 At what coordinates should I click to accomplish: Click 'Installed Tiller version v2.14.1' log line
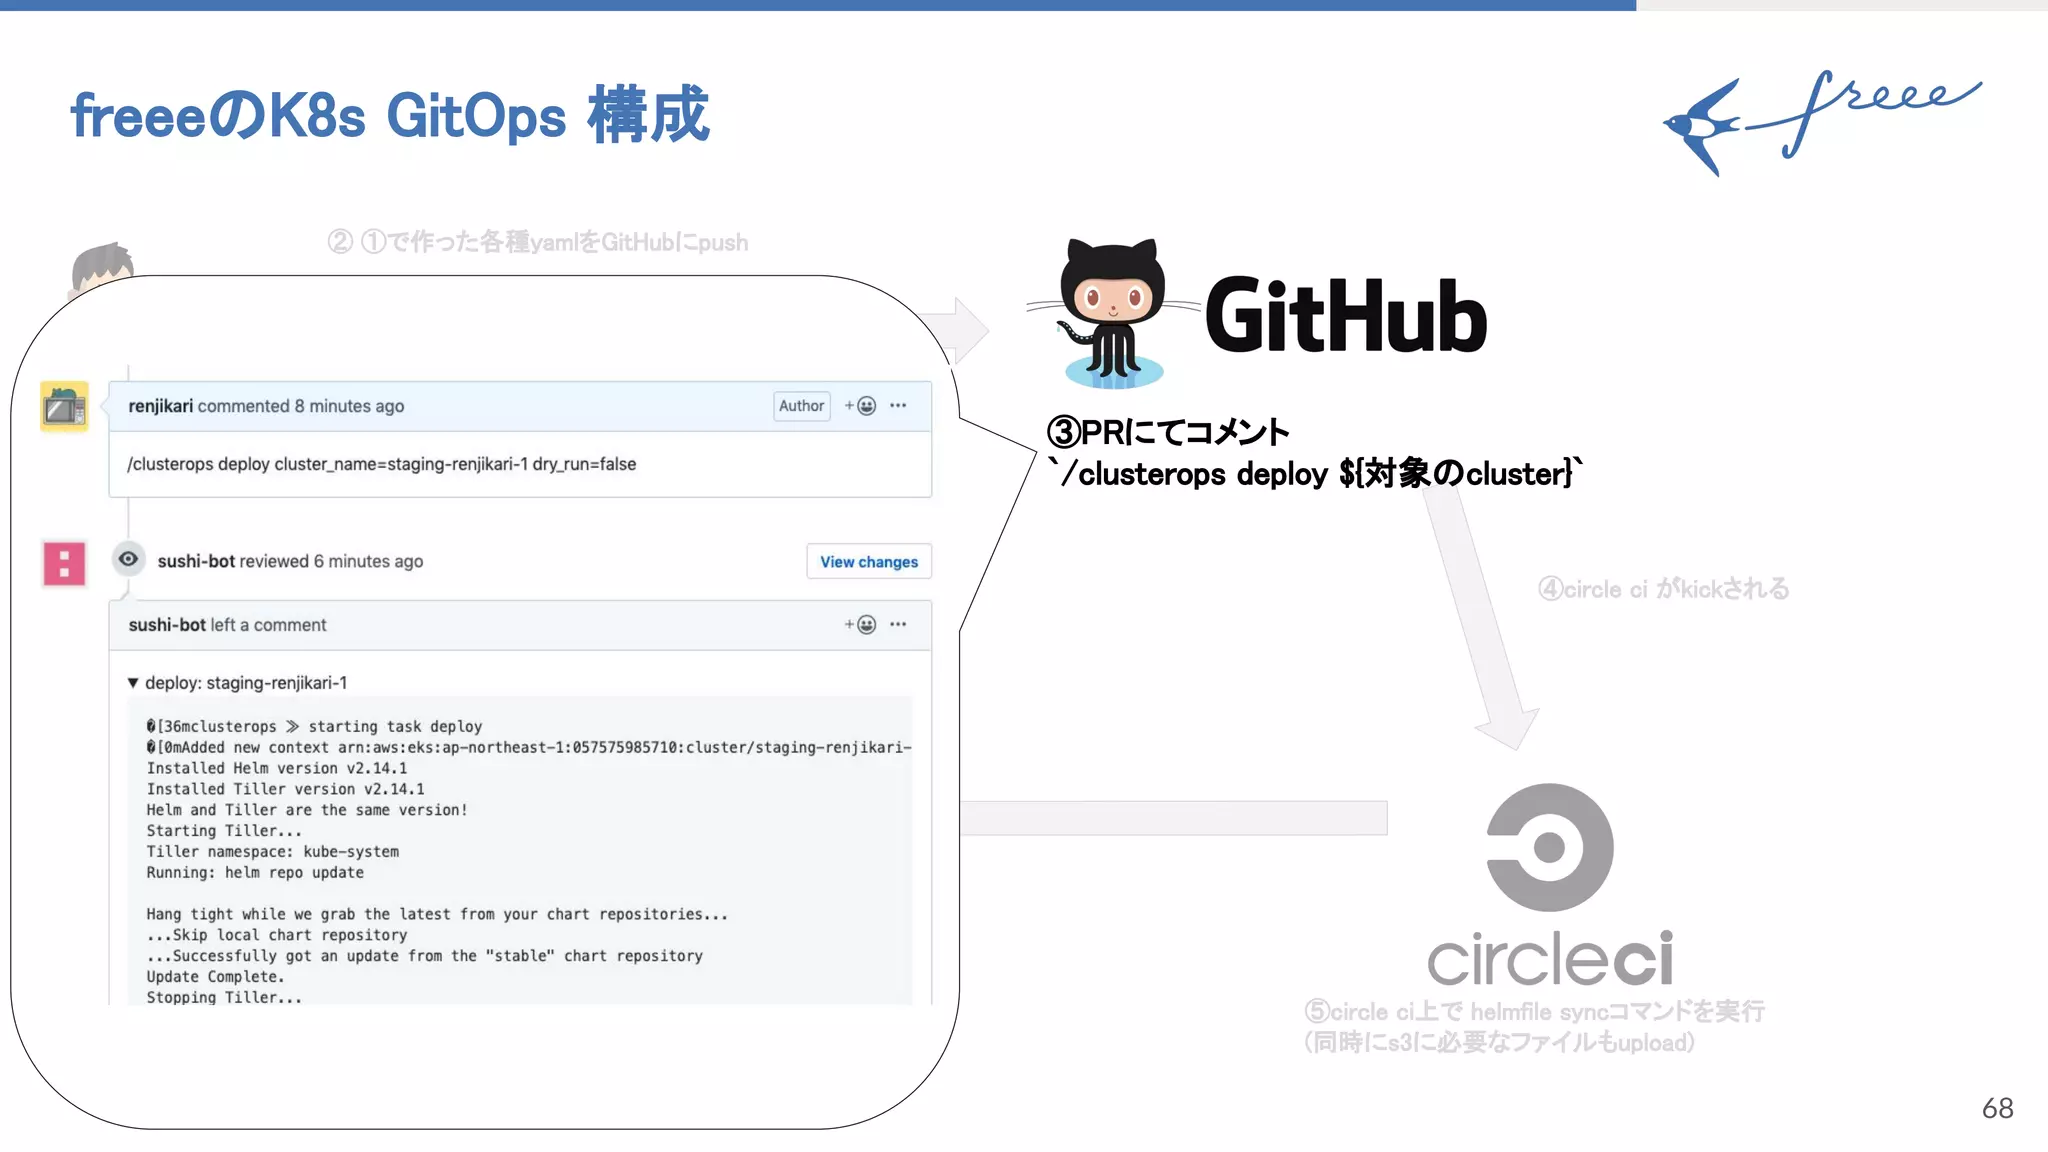point(285,789)
